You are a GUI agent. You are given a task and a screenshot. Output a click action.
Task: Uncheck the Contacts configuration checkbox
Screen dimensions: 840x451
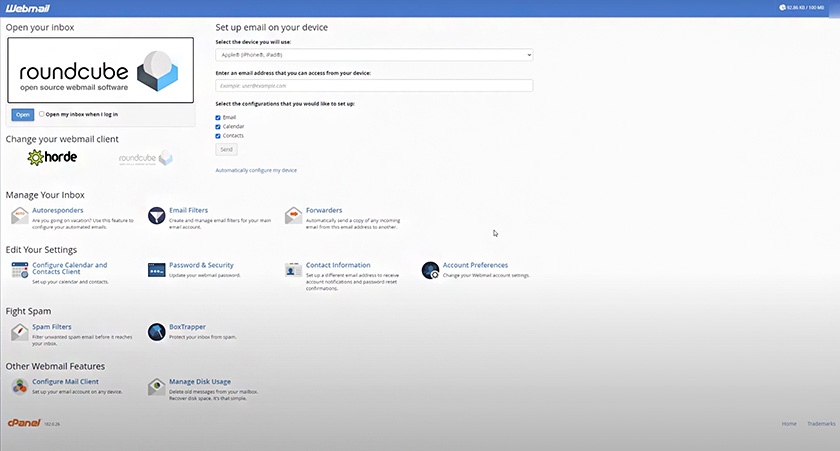218,136
